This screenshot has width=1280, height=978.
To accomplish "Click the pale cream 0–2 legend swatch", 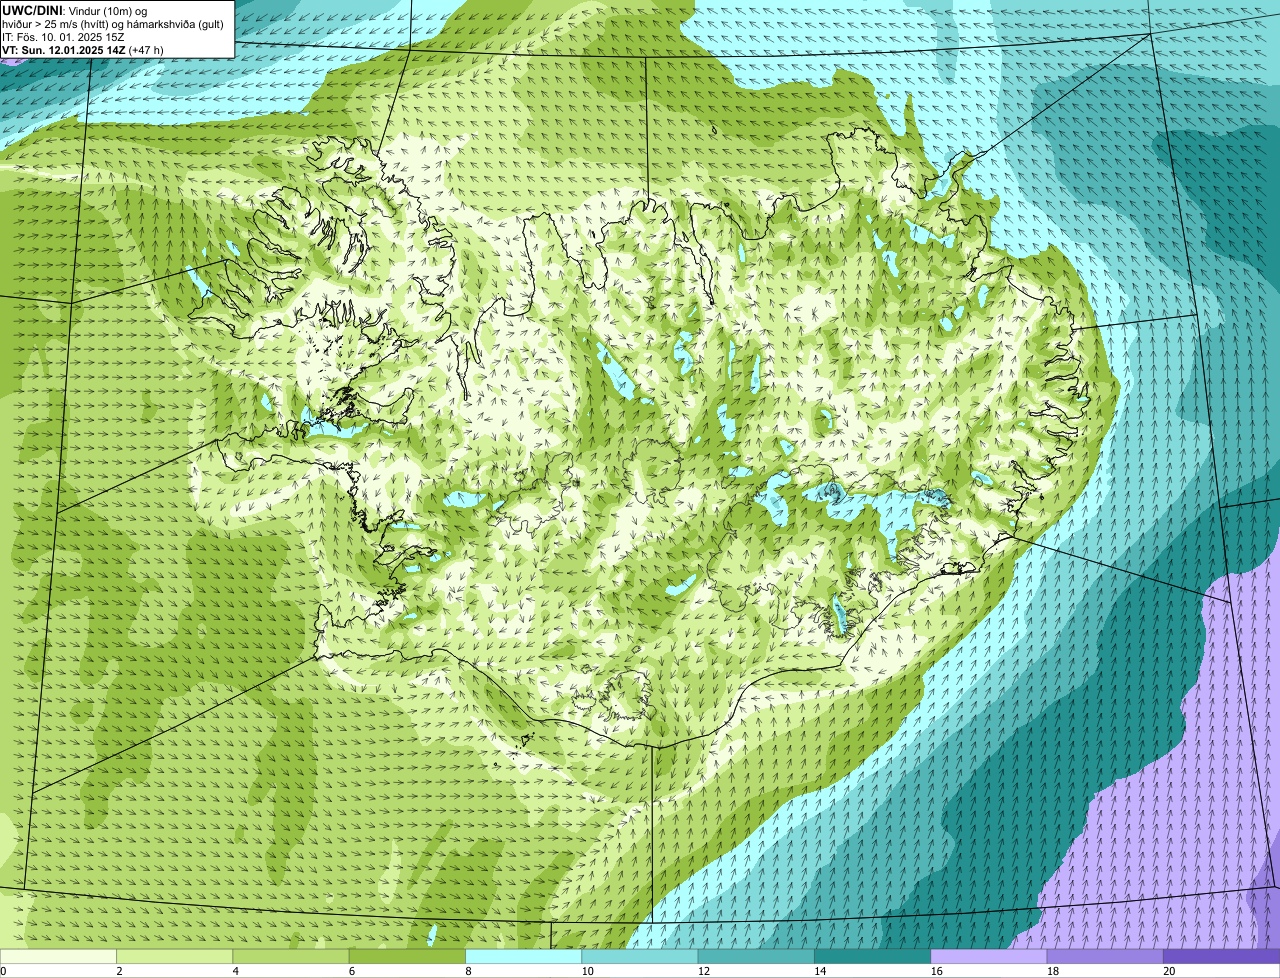I will tap(59, 956).
